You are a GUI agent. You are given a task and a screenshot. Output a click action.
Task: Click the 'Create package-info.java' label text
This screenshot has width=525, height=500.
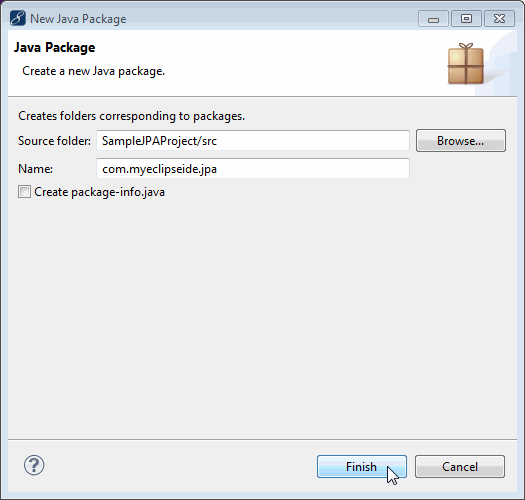tap(99, 192)
